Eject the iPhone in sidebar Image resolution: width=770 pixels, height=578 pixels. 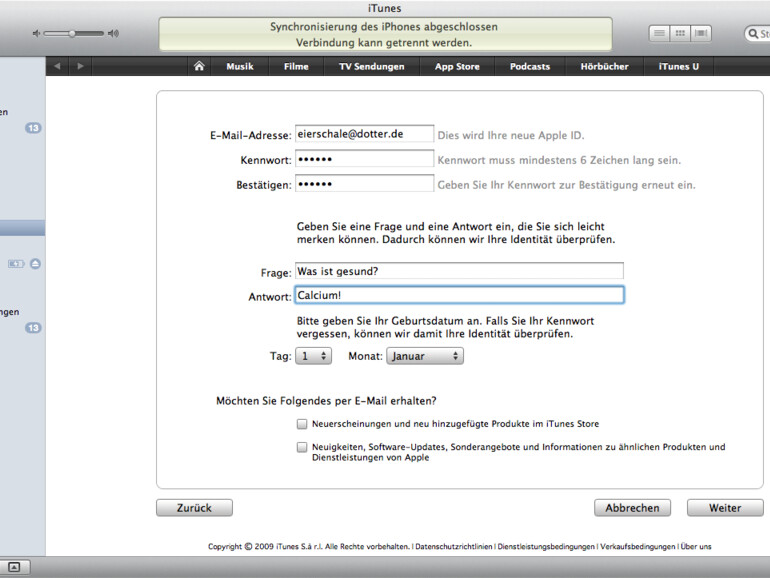35,264
